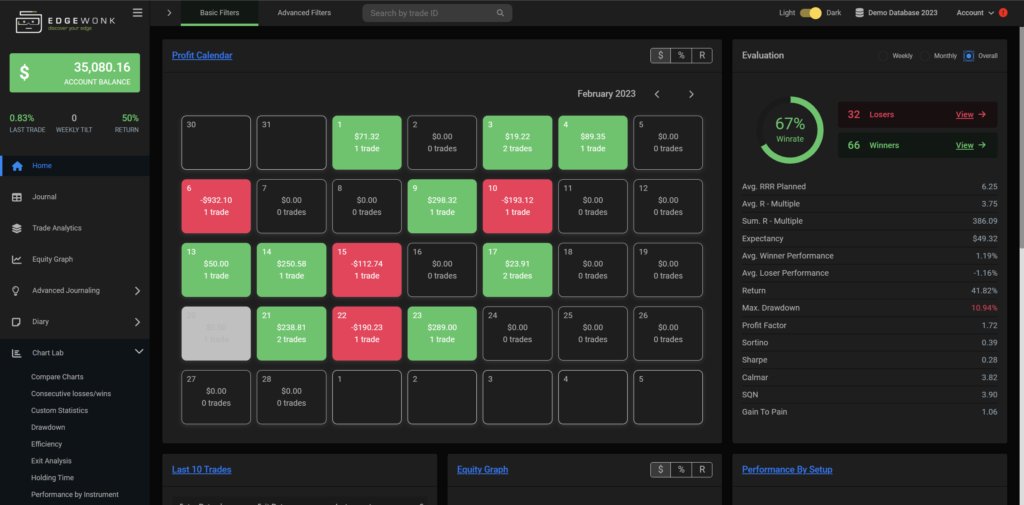Click View link for Losers
This screenshot has height=505, width=1024.
(965, 114)
